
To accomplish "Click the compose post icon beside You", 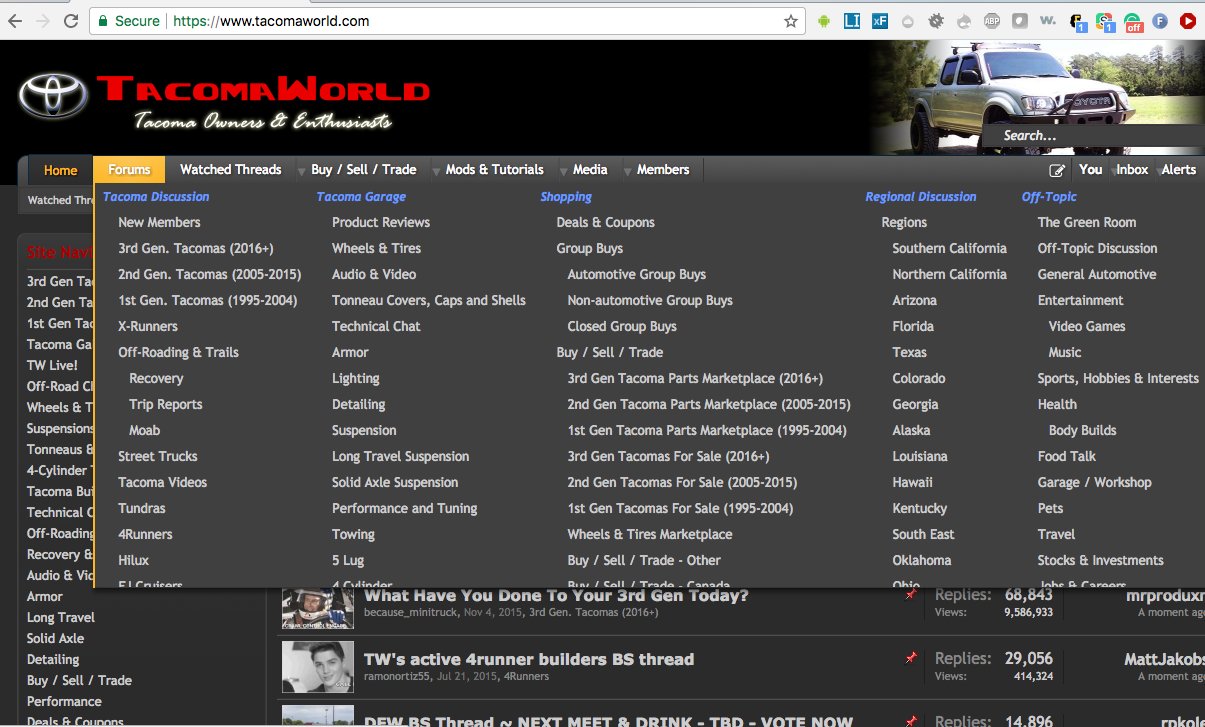I will point(1057,170).
